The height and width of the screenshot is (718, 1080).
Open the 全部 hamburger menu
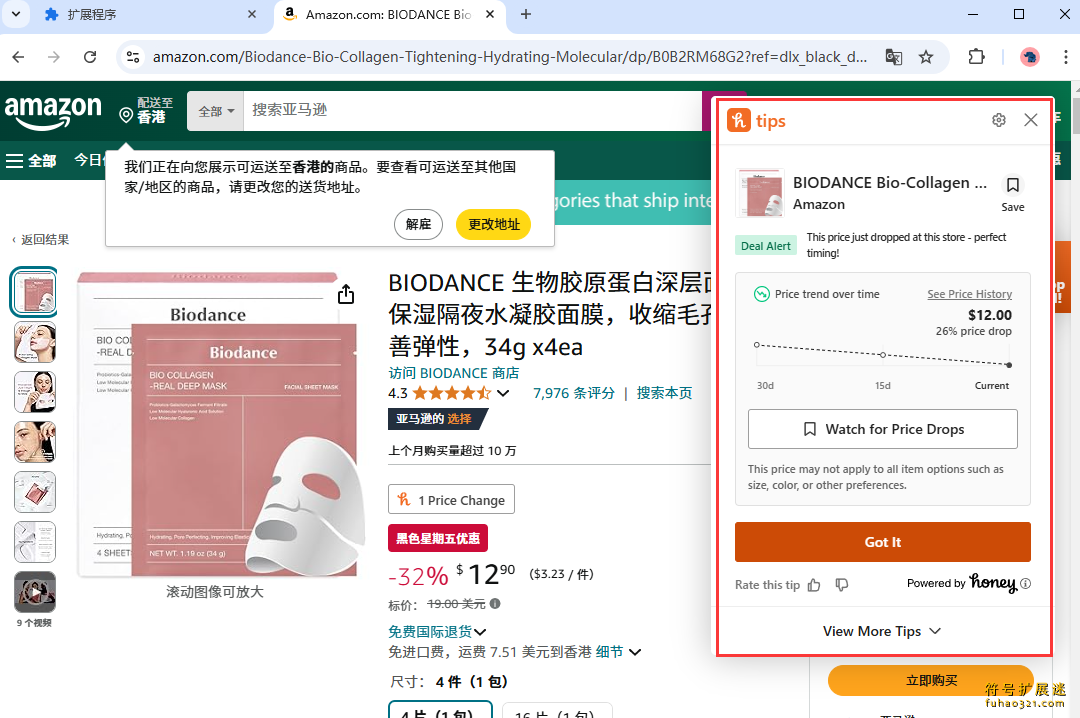(x=31, y=161)
